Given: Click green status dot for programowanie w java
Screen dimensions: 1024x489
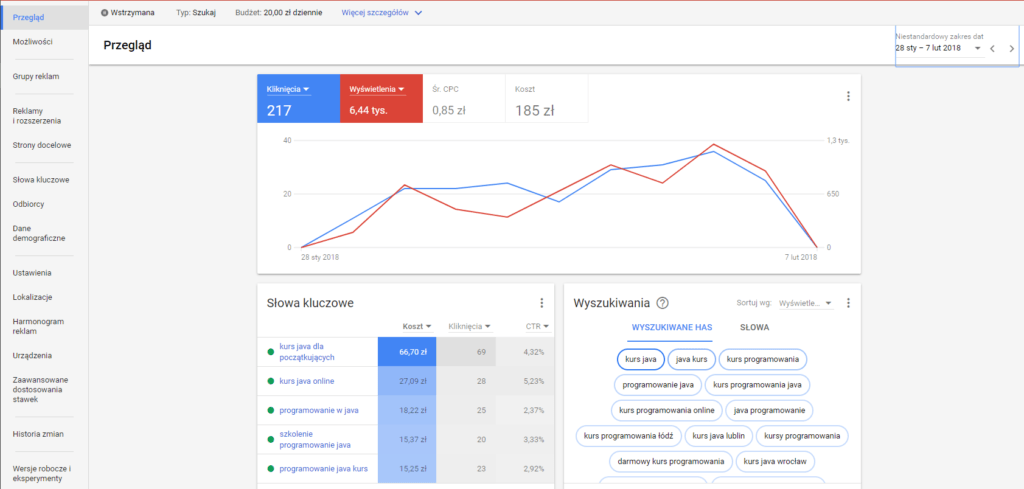Looking at the screenshot, I should click(270, 411).
